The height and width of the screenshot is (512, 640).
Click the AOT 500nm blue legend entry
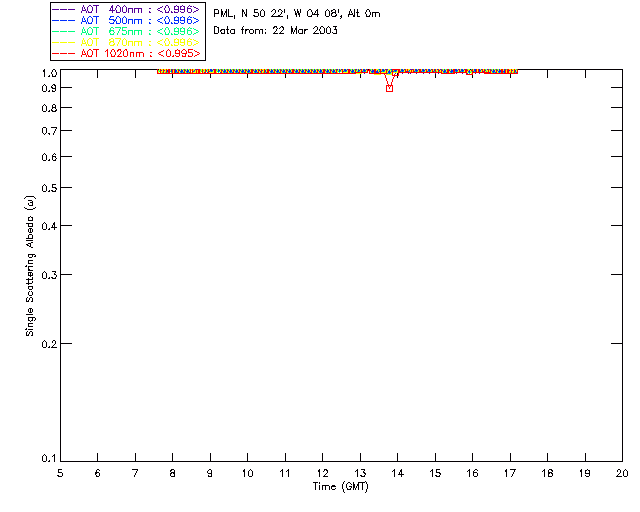point(126,20)
